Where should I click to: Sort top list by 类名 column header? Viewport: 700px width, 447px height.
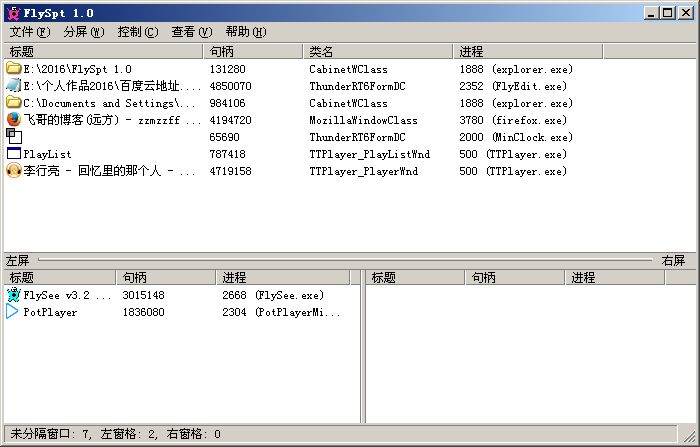coord(379,51)
